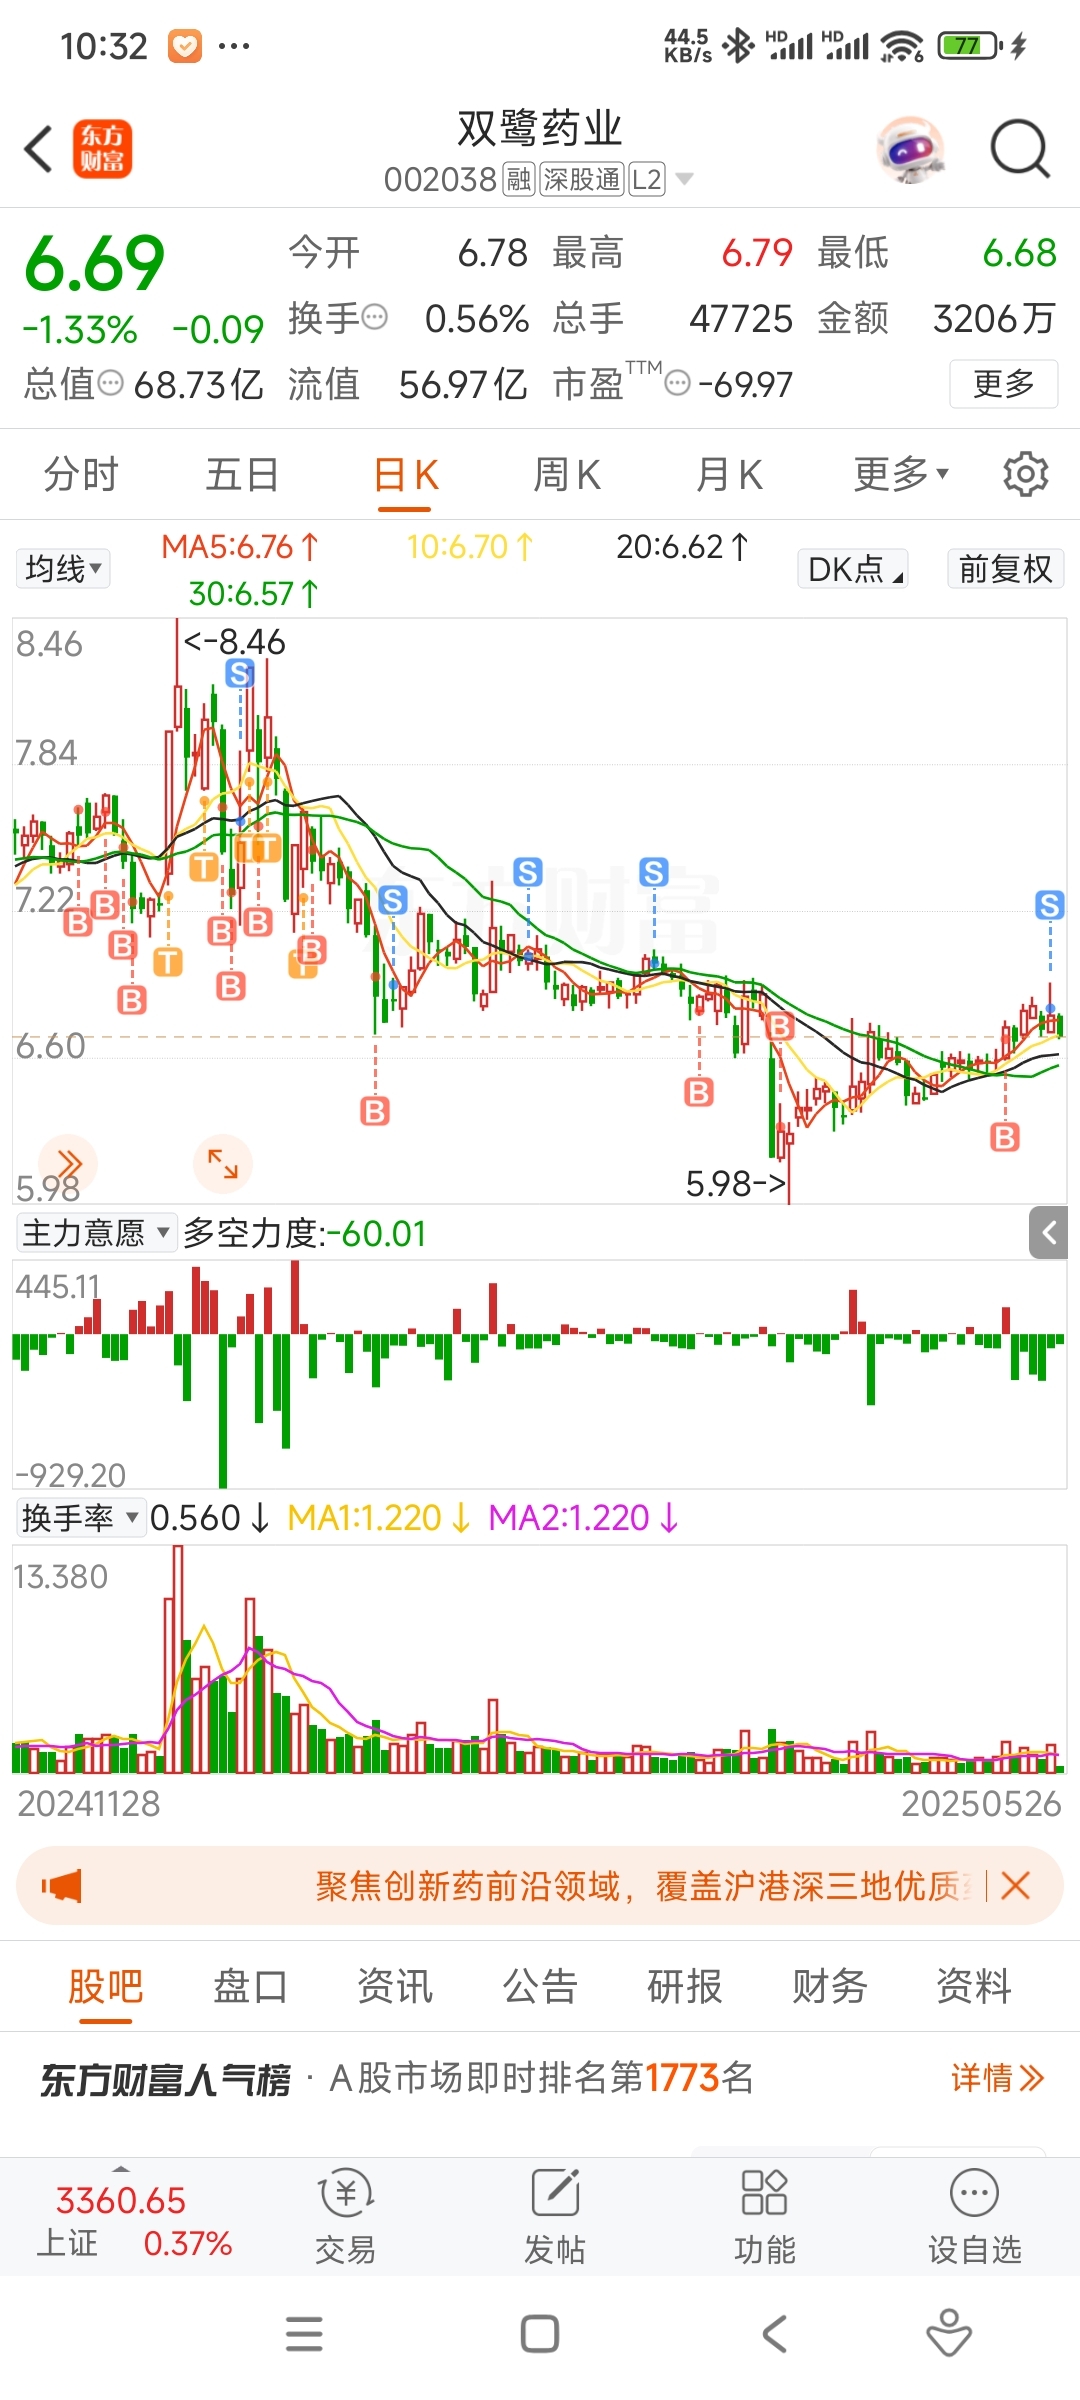The width and height of the screenshot is (1080, 2400).
Task: Switch to 分时 chart tab
Action: tap(81, 474)
